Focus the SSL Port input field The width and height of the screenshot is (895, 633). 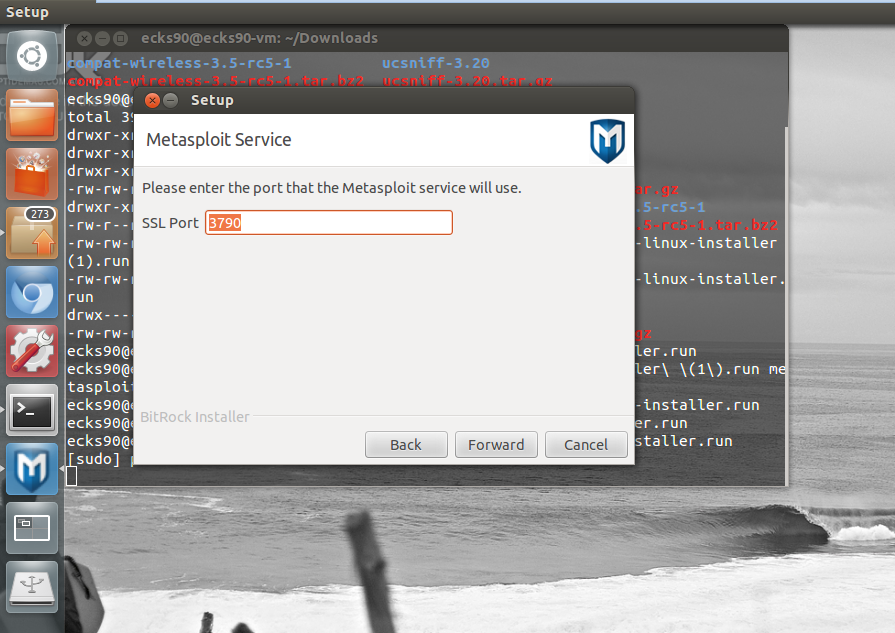(x=329, y=223)
